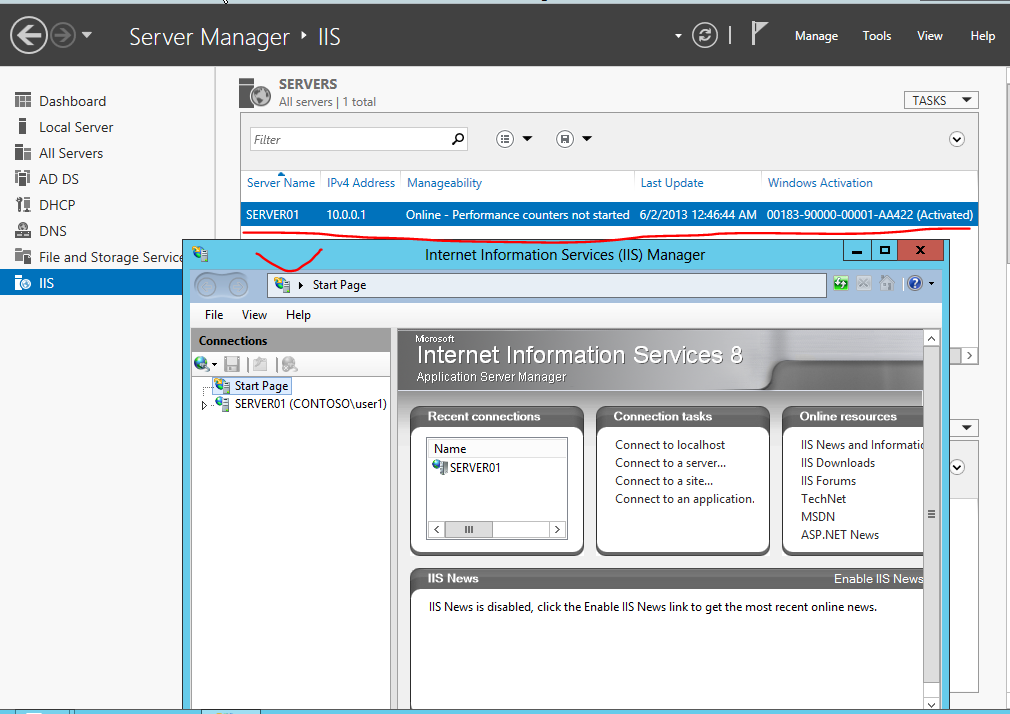Click the Home icon in IIS Manager
Viewport: 1010px width, 714px height.
click(x=887, y=283)
